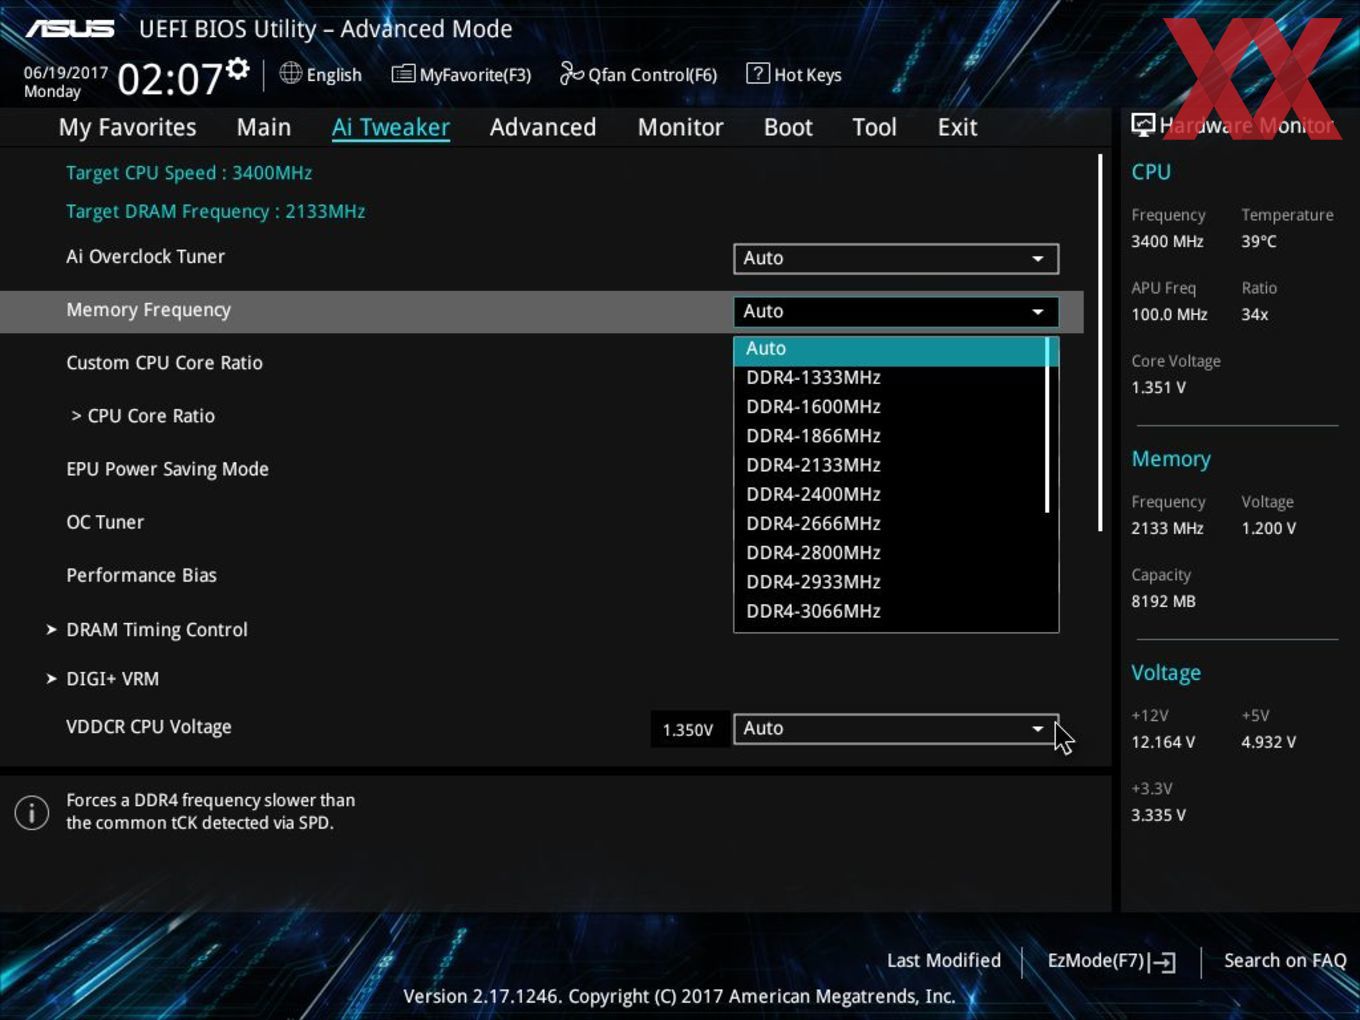Select DDR4-2666MHz option
The image size is (1360, 1020).
coord(890,523)
